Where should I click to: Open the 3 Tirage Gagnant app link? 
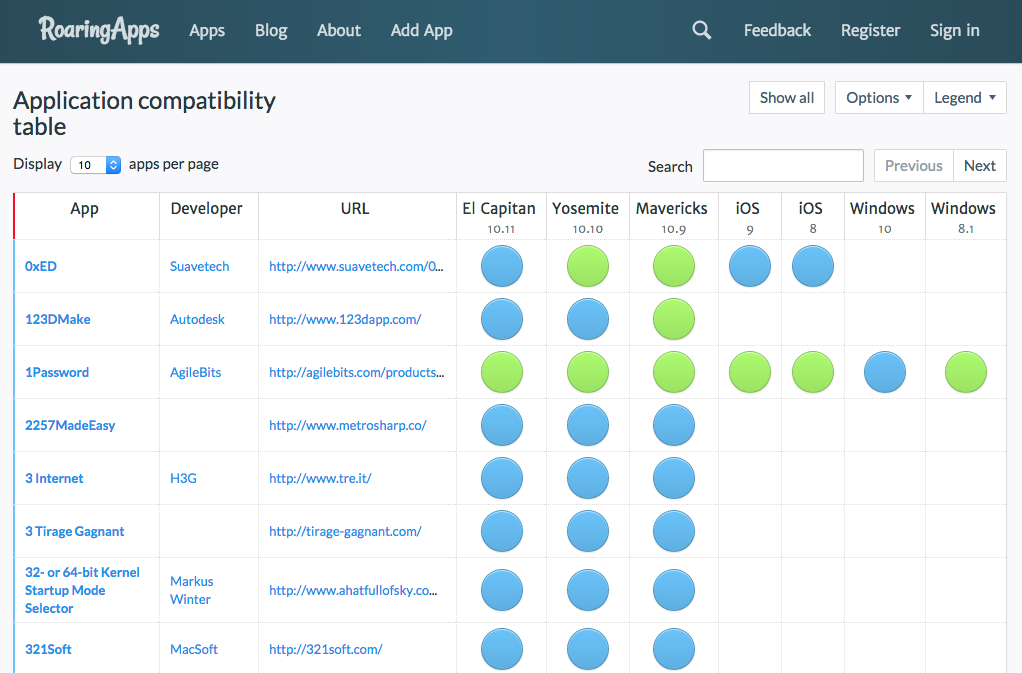click(x=74, y=531)
